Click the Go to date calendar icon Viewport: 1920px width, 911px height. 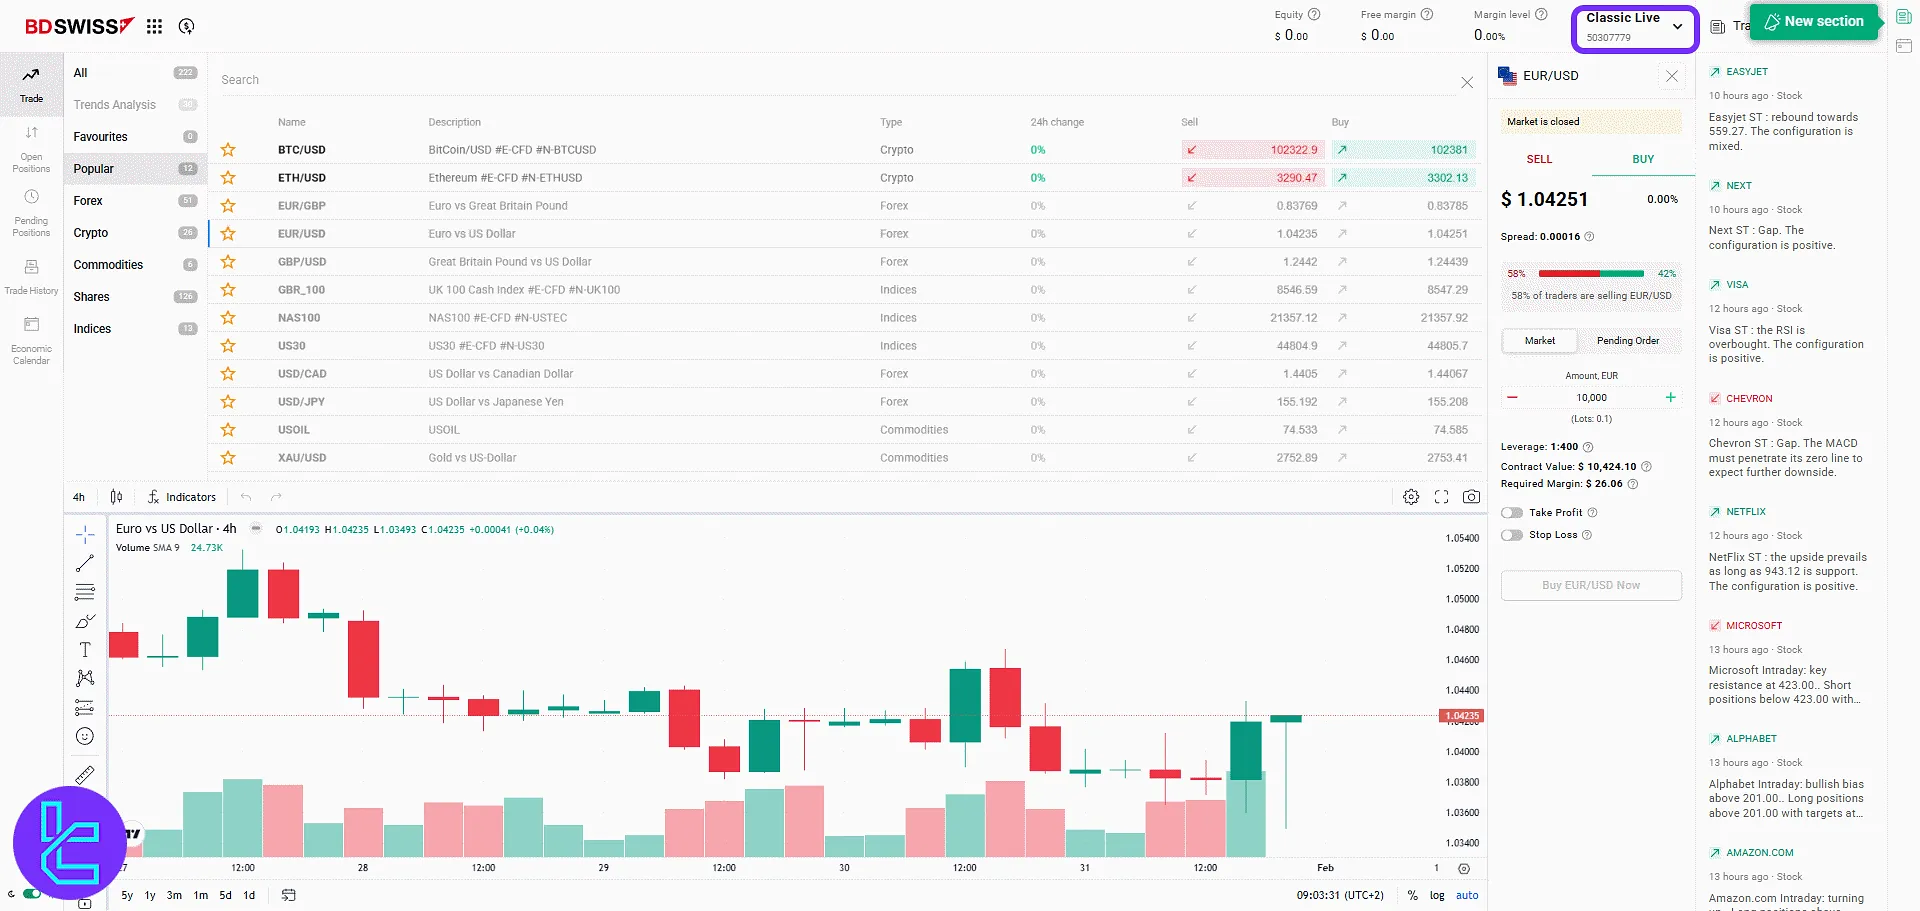pyautogui.click(x=288, y=895)
